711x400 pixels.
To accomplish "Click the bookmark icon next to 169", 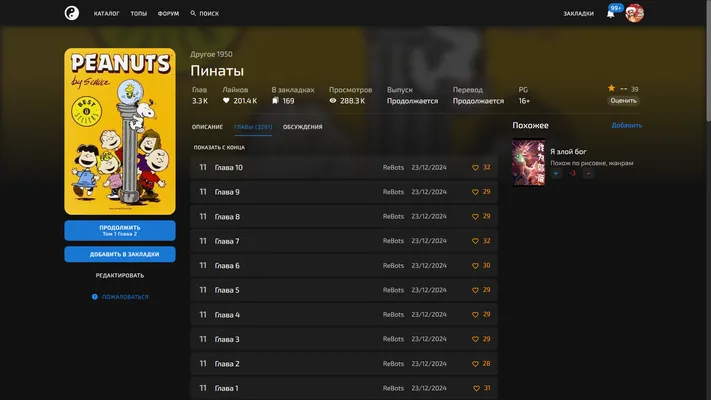I will tap(275, 101).
